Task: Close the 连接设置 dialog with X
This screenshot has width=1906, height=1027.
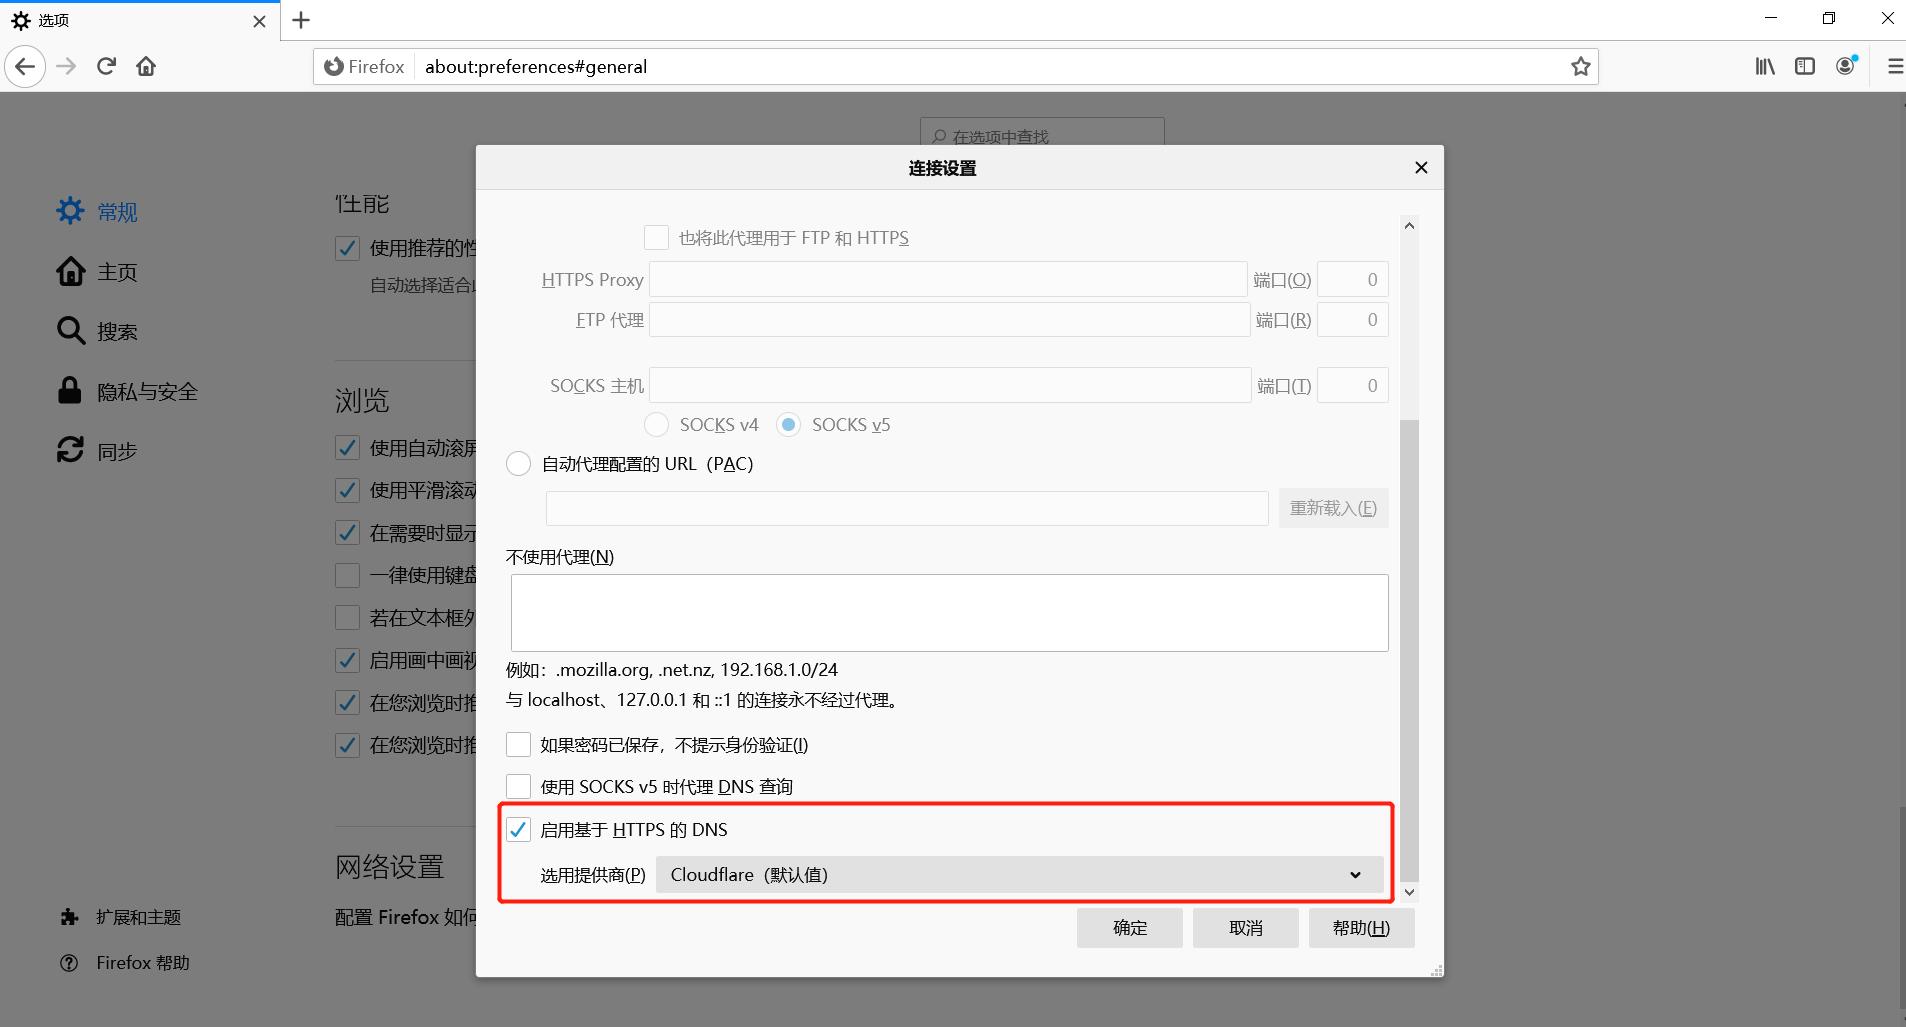Action: point(1421,168)
